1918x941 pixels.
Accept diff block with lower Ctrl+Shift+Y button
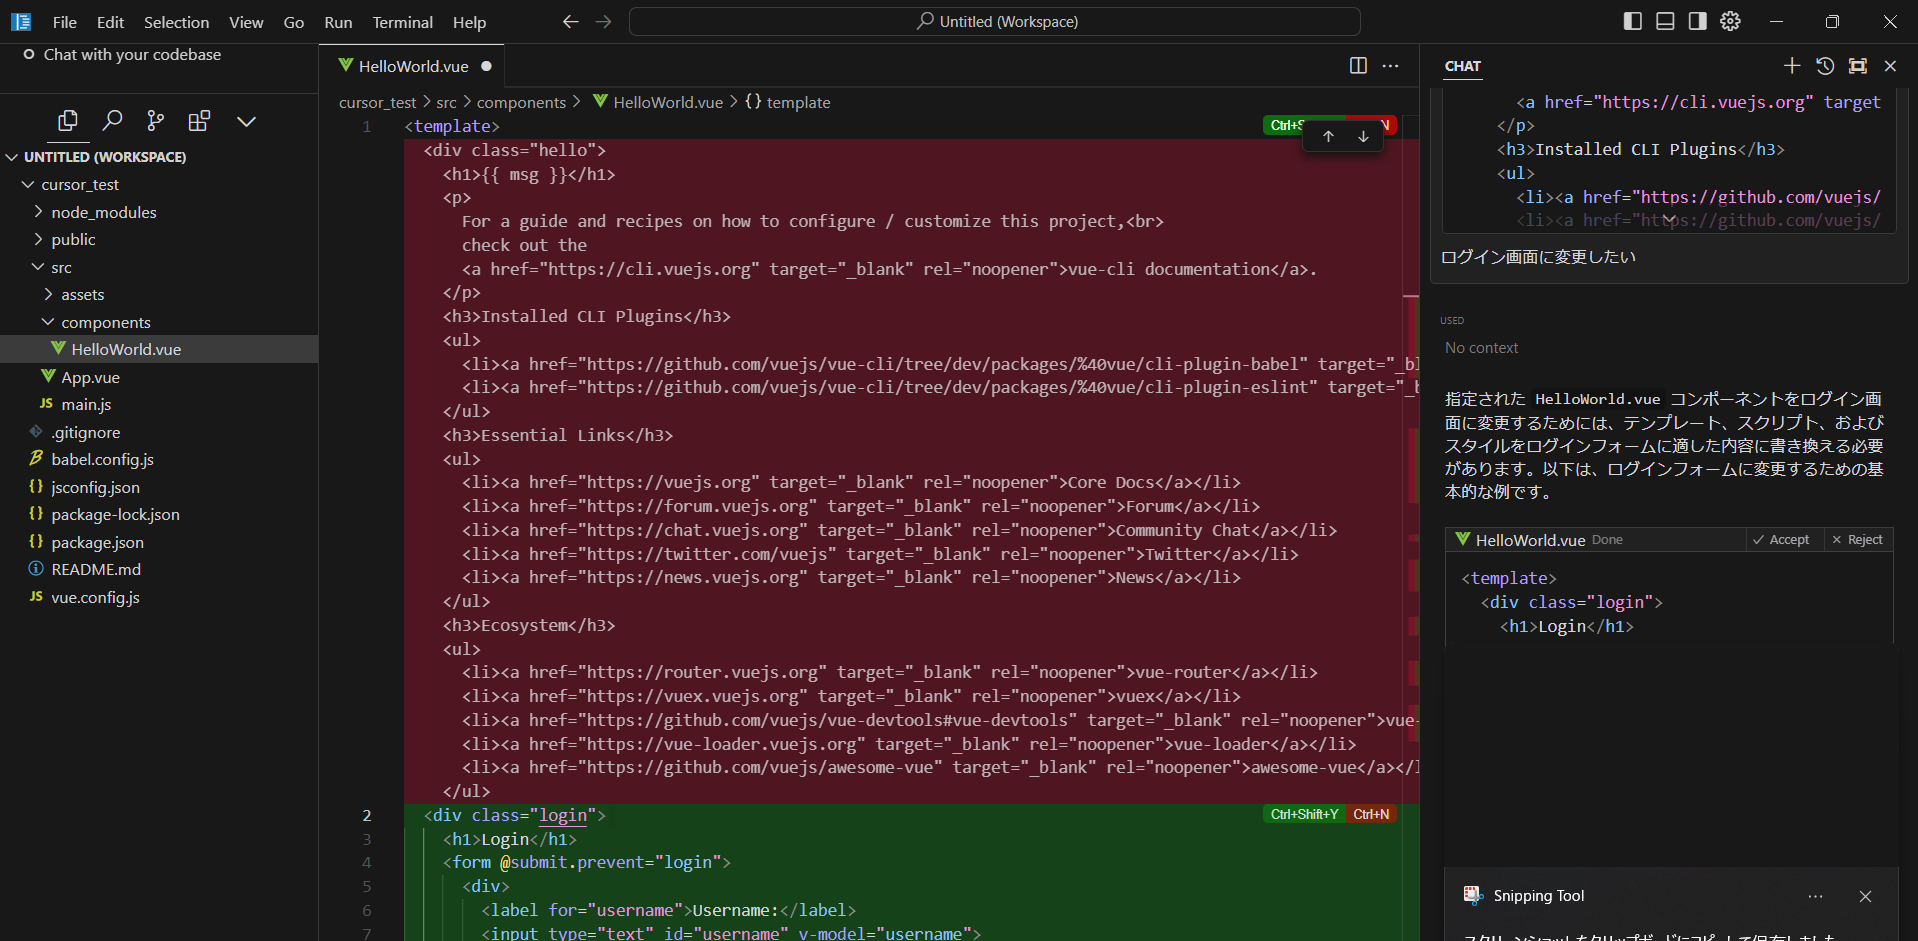(1304, 814)
